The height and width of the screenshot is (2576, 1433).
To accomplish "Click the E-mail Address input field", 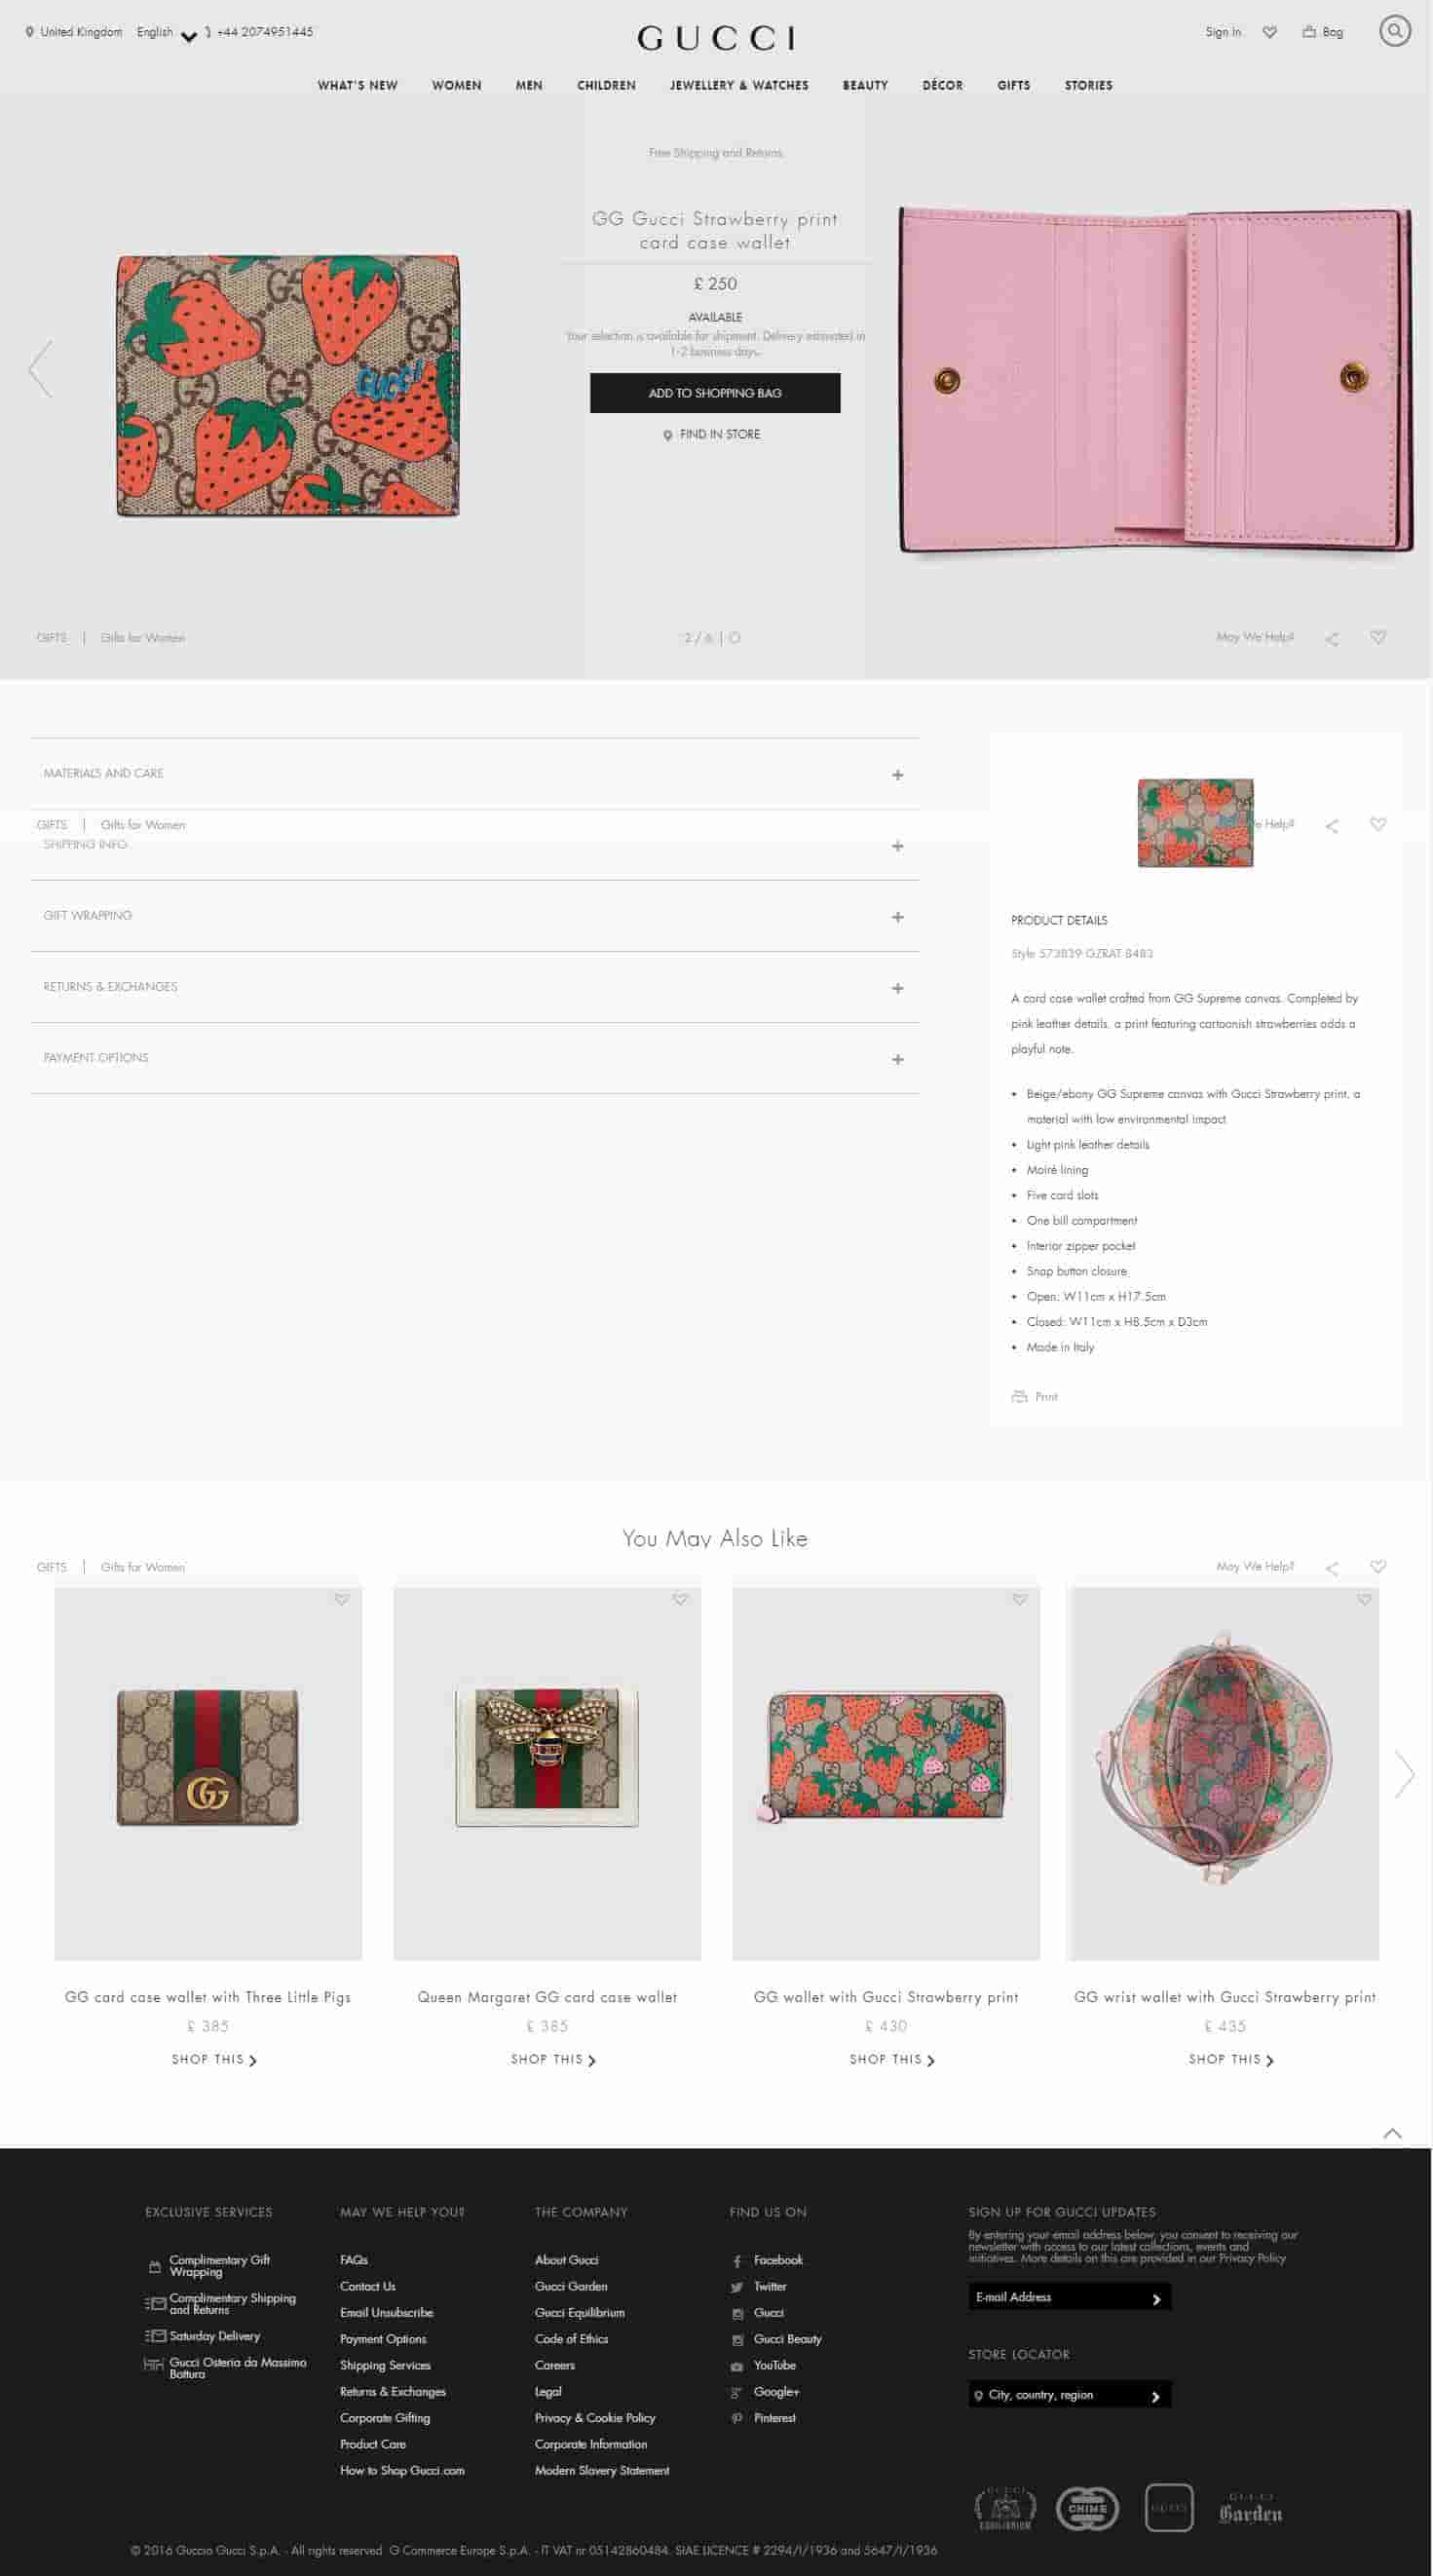I will [x=1069, y=2297].
